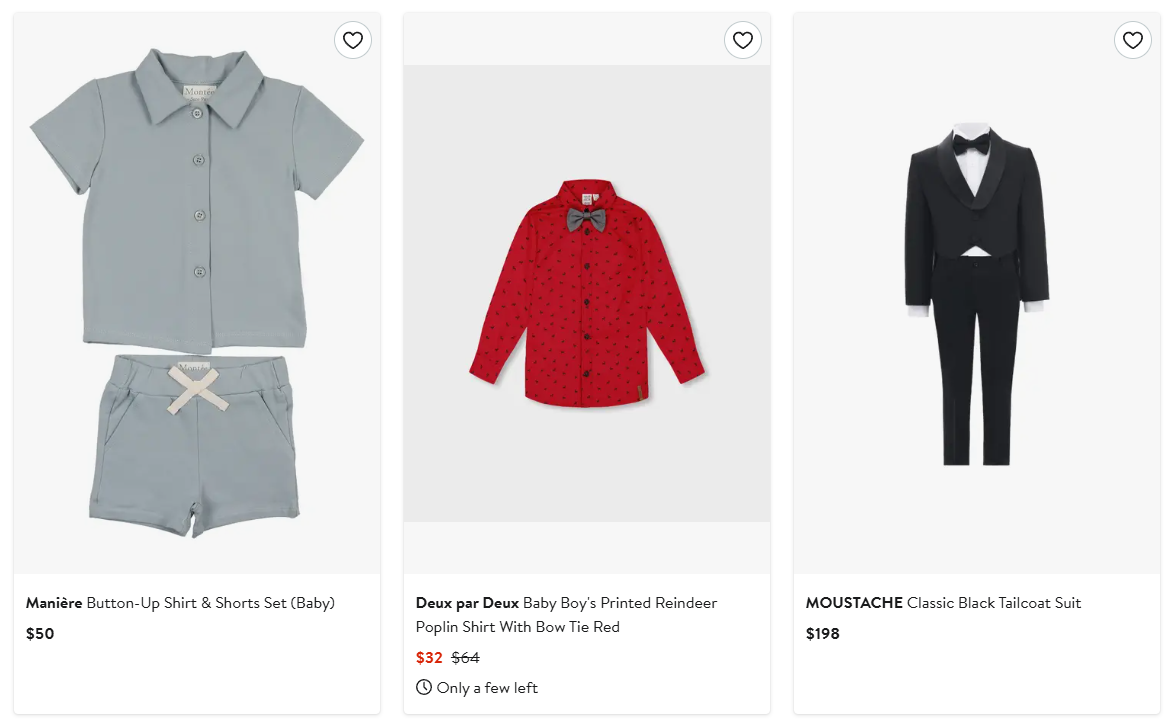Image resolution: width=1171 pixels, height=727 pixels.
Task: Click the Manière product image
Action: pos(196,290)
